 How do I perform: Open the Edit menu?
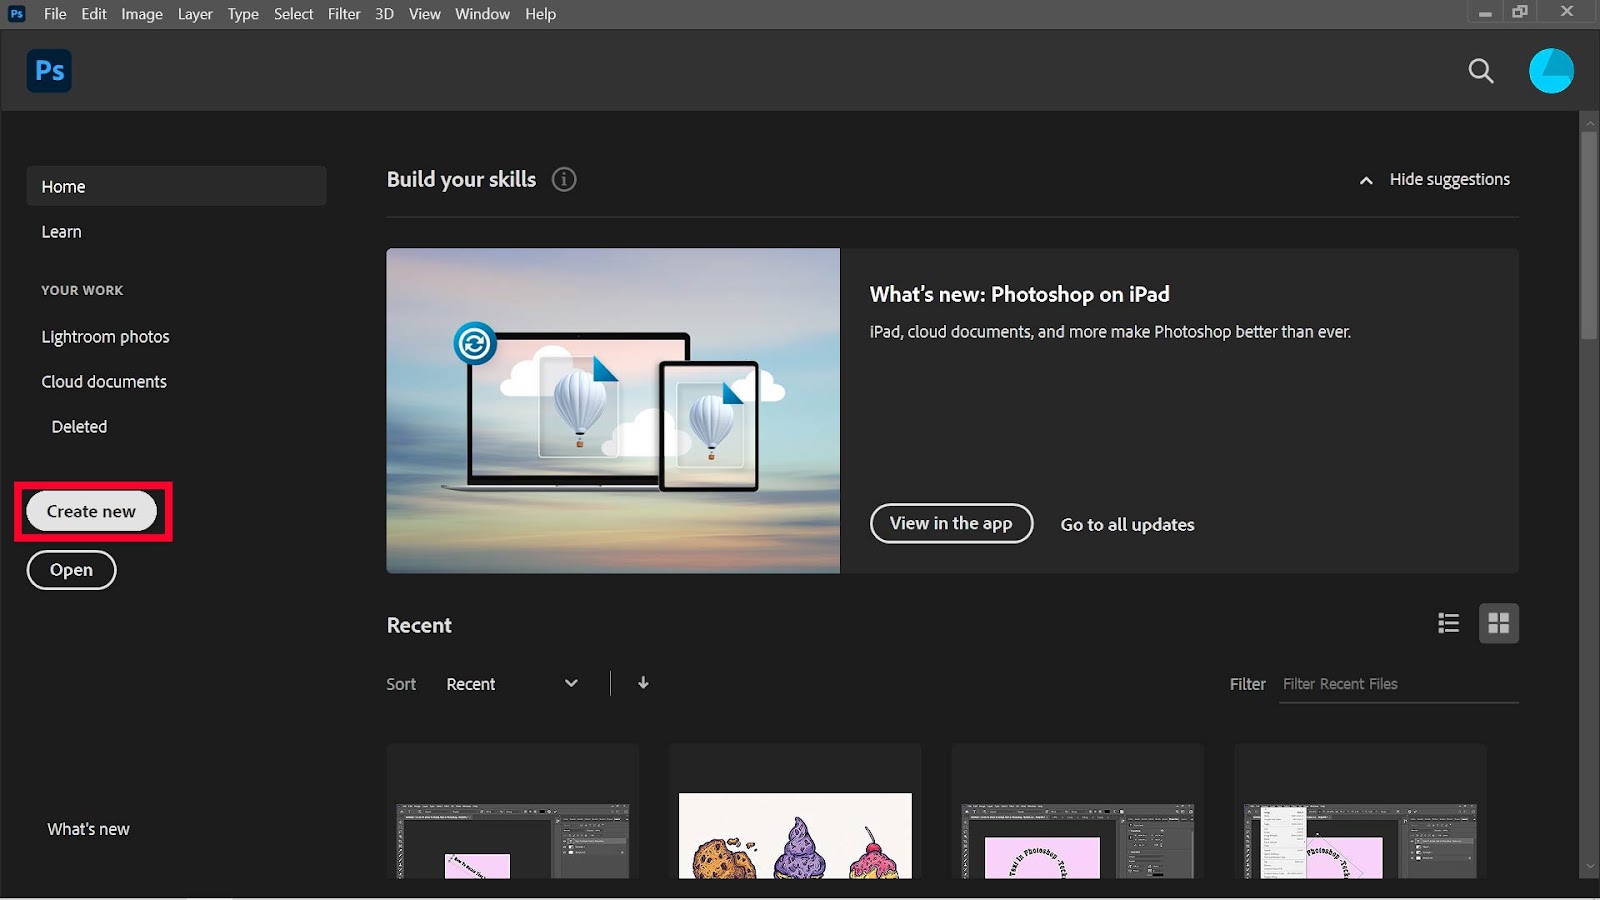point(94,14)
